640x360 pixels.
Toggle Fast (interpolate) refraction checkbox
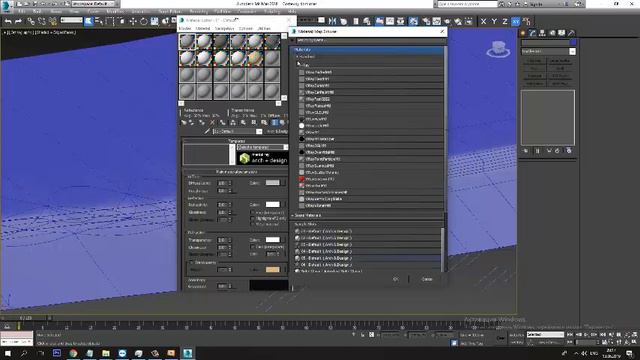coord(253,247)
